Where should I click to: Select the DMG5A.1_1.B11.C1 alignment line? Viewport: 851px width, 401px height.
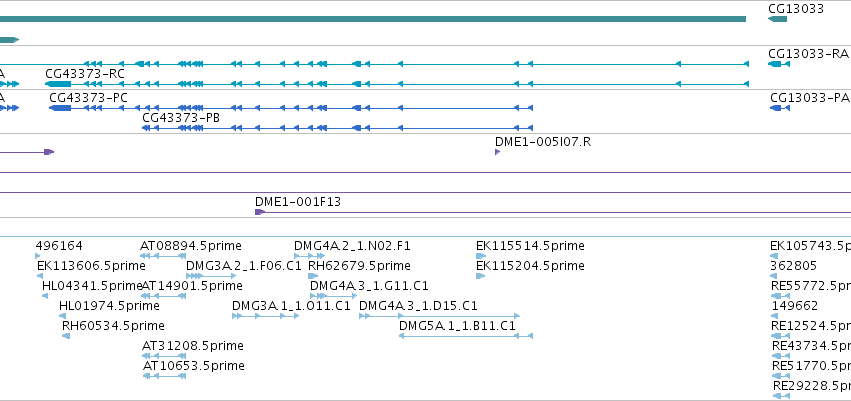click(466, 336)
